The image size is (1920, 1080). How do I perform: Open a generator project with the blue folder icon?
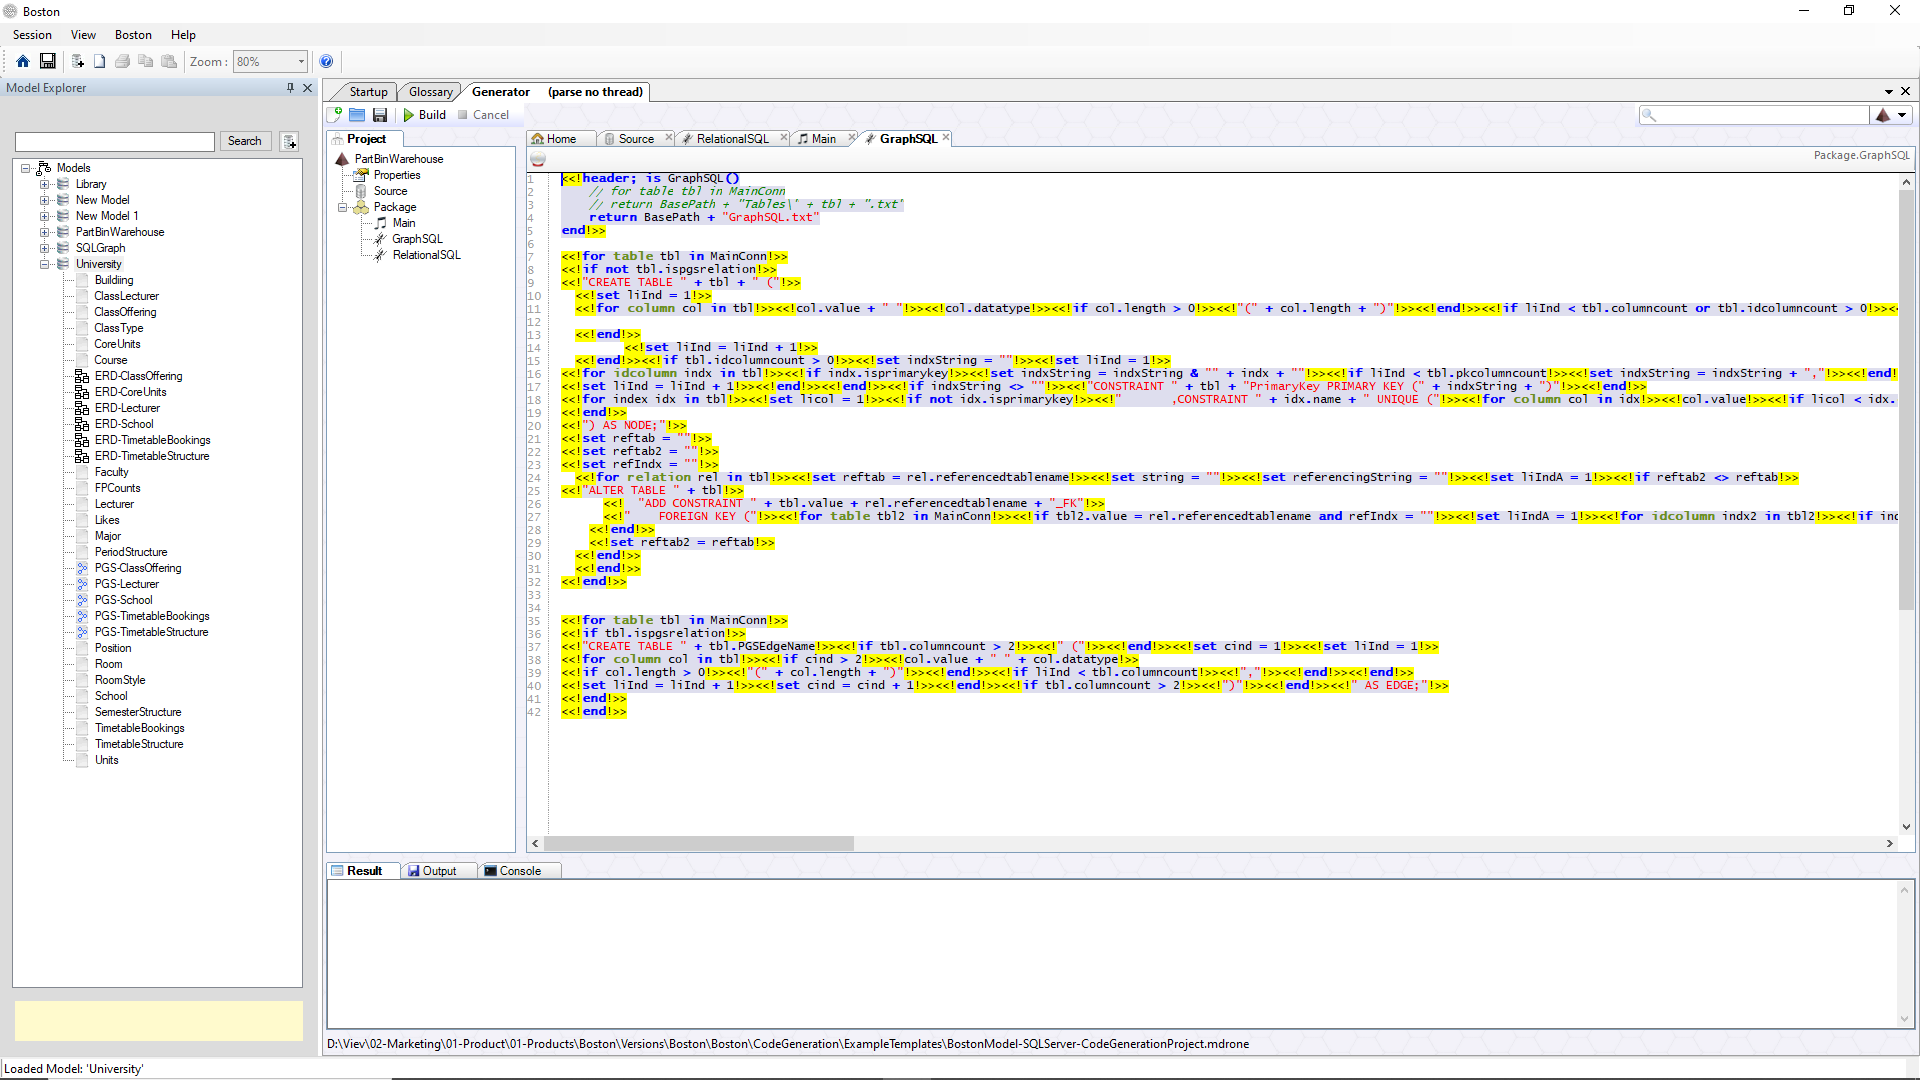pos(357,115)
